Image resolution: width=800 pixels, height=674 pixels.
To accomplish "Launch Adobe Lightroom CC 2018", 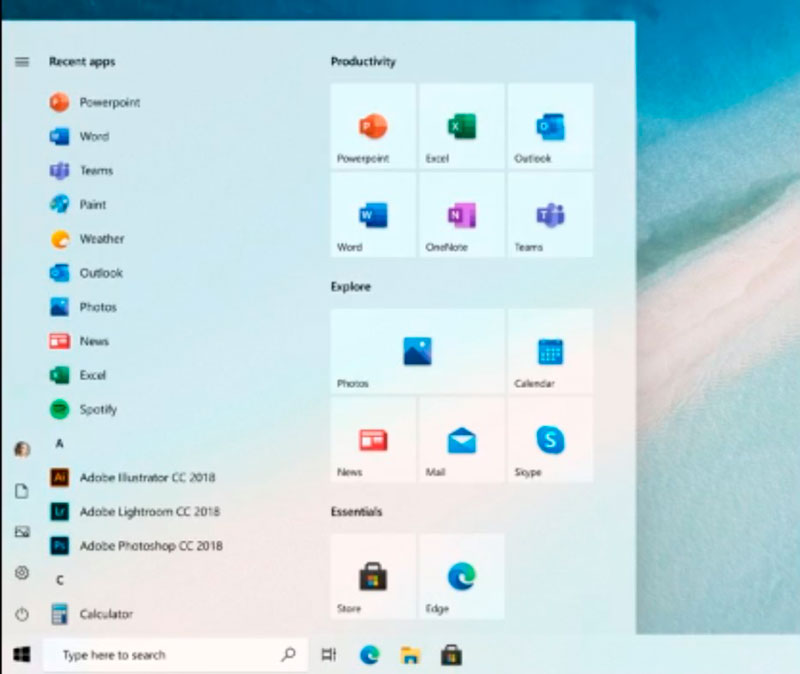I will (x=135, y=512).
